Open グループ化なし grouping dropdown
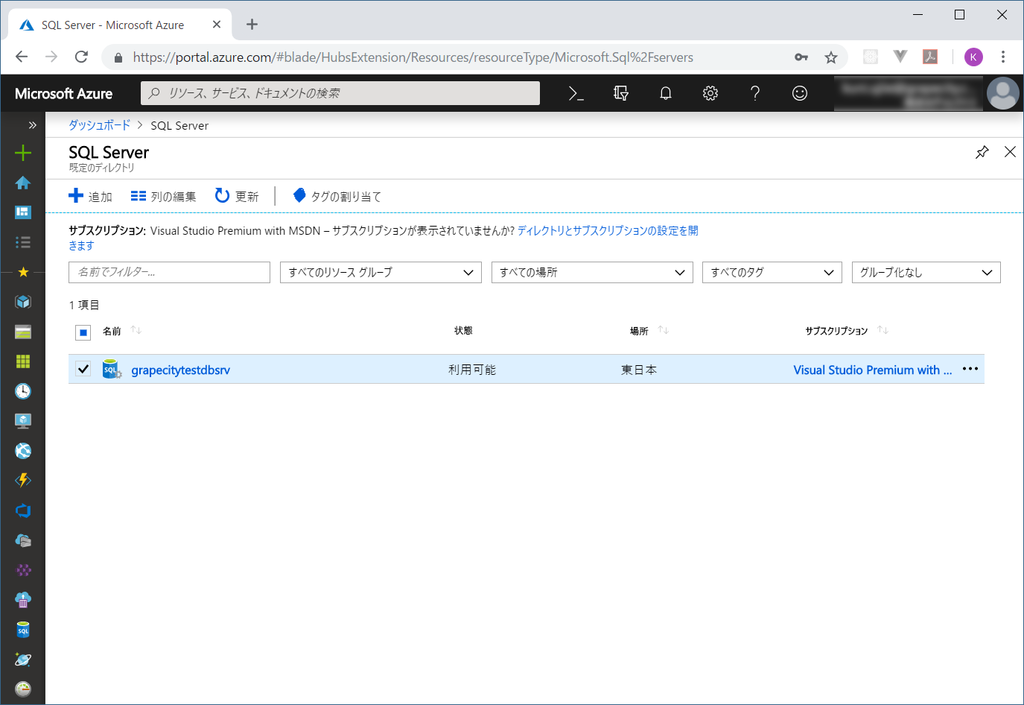The height and width of the screenshot is (705, 1024). point(926,272)
